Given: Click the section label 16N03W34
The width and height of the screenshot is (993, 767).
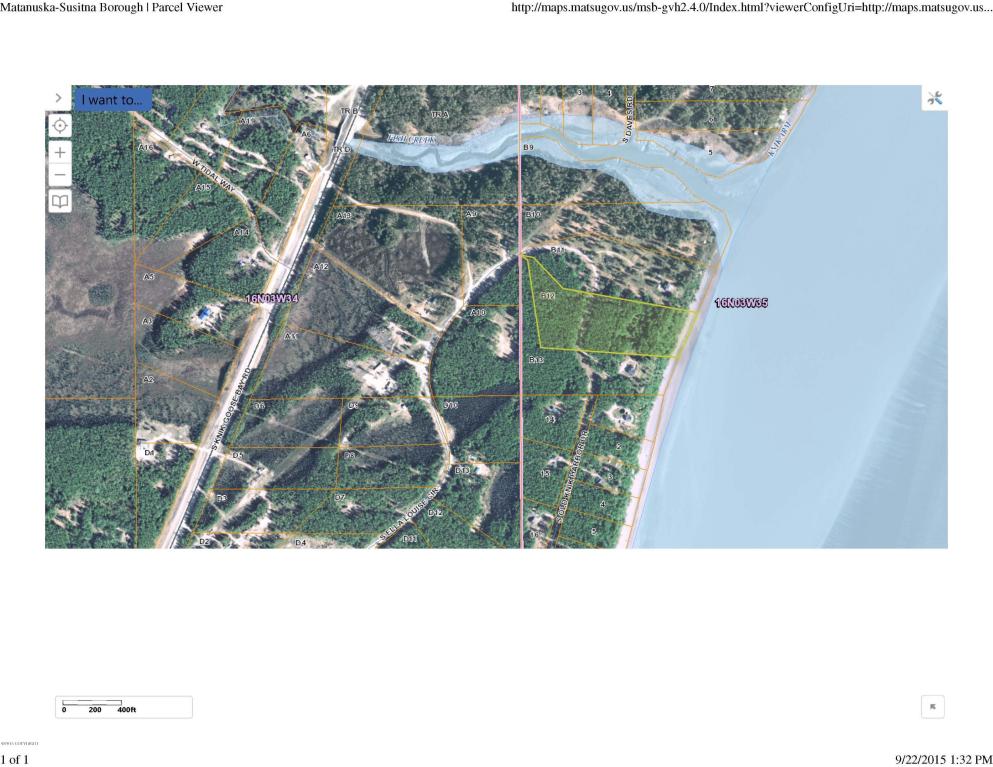Looking at the screenshot, I should (272, 298).
